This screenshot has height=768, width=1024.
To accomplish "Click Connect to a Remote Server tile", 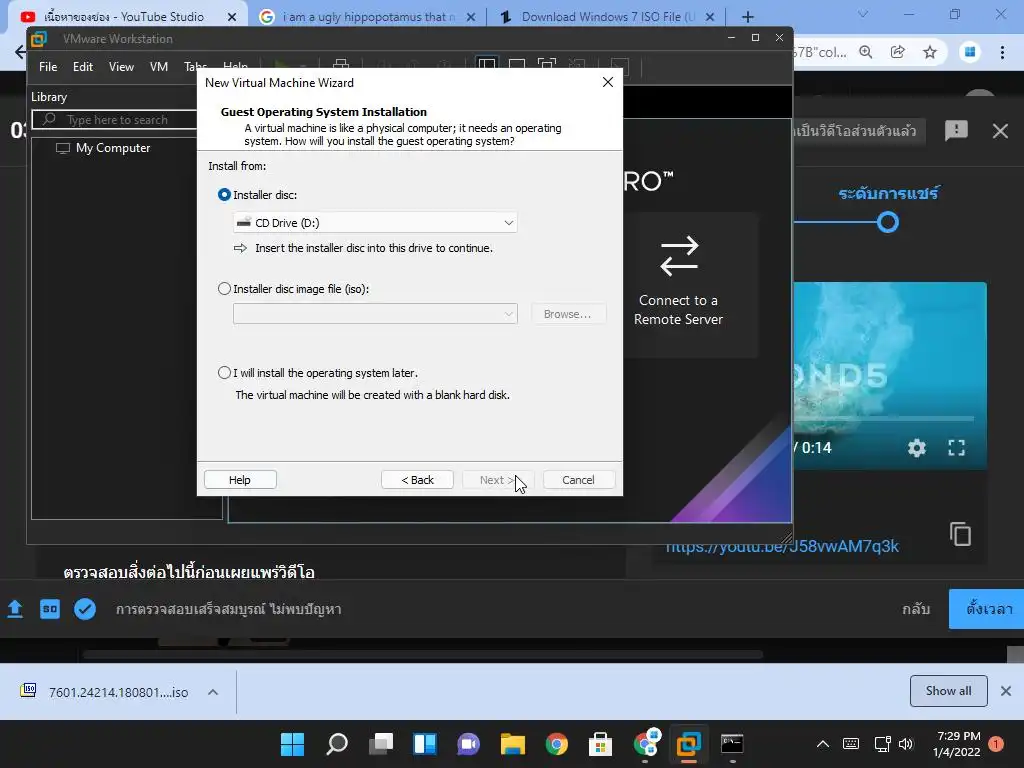I will [679, 284].
